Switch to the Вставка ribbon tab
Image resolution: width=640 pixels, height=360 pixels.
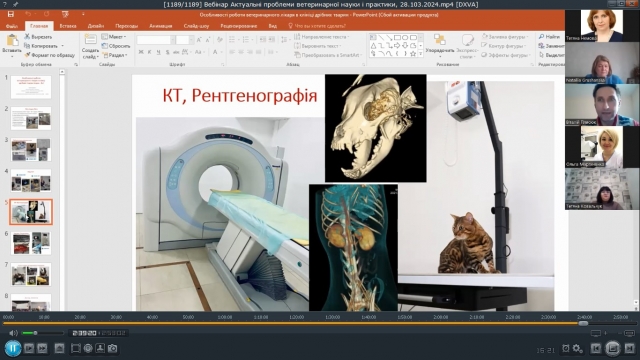click(x=68, y=26)
